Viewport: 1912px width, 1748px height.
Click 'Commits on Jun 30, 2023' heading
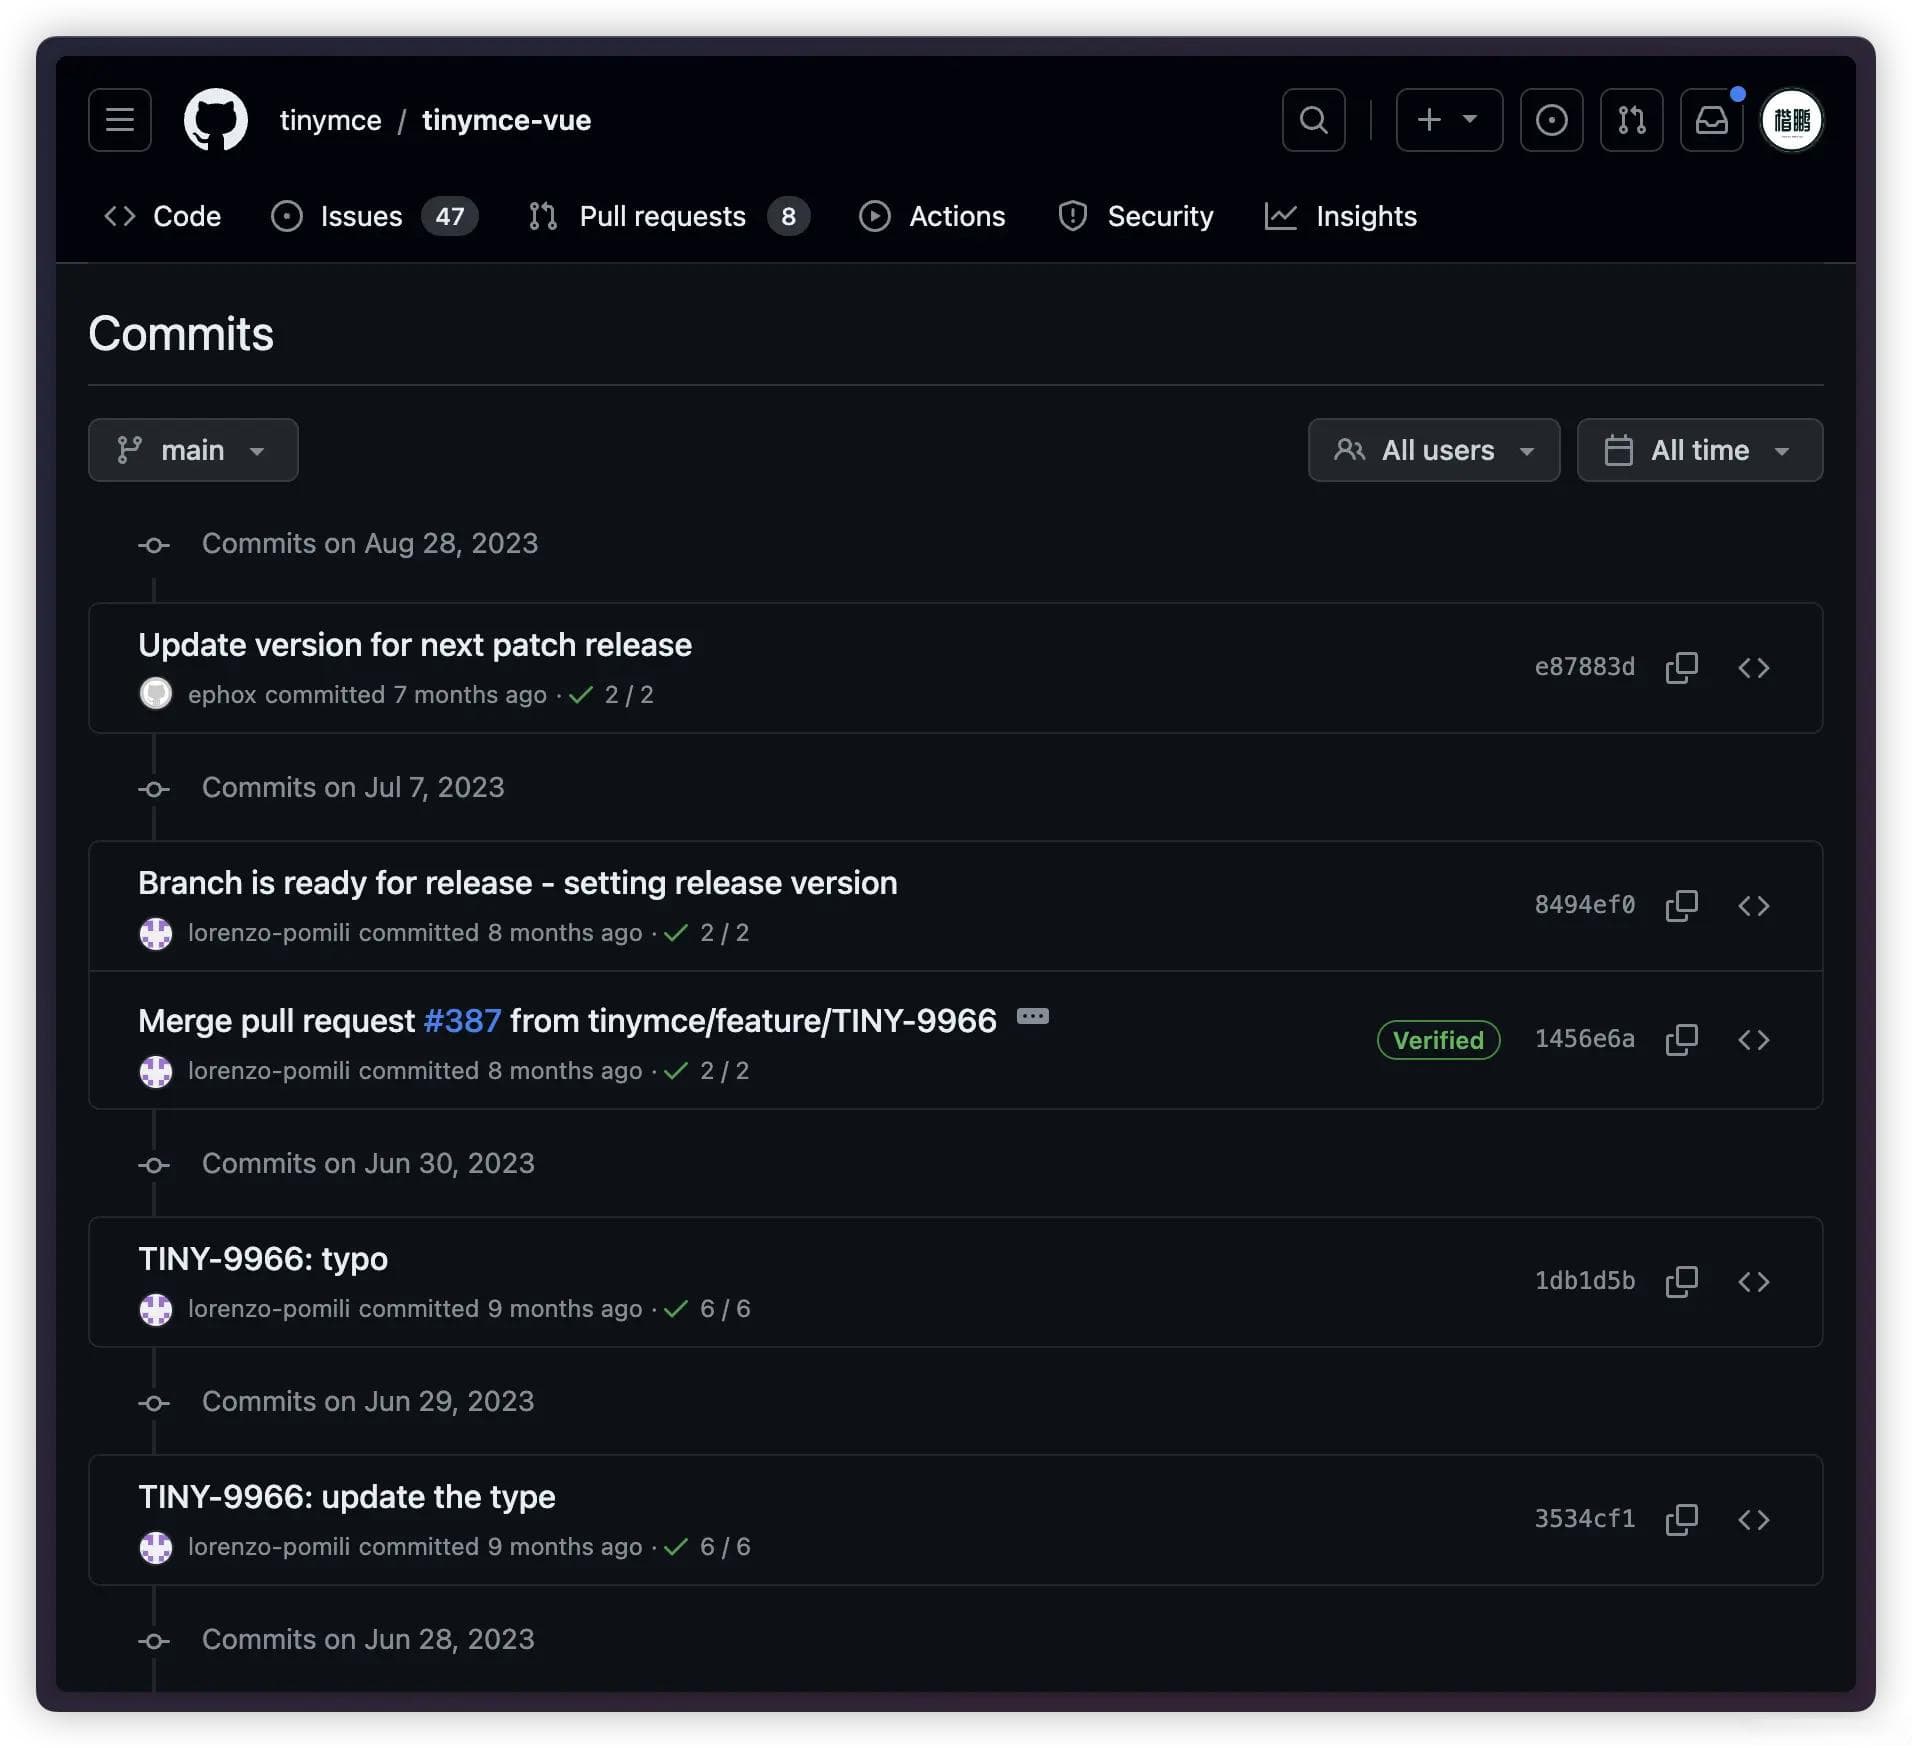point(368,1163)
